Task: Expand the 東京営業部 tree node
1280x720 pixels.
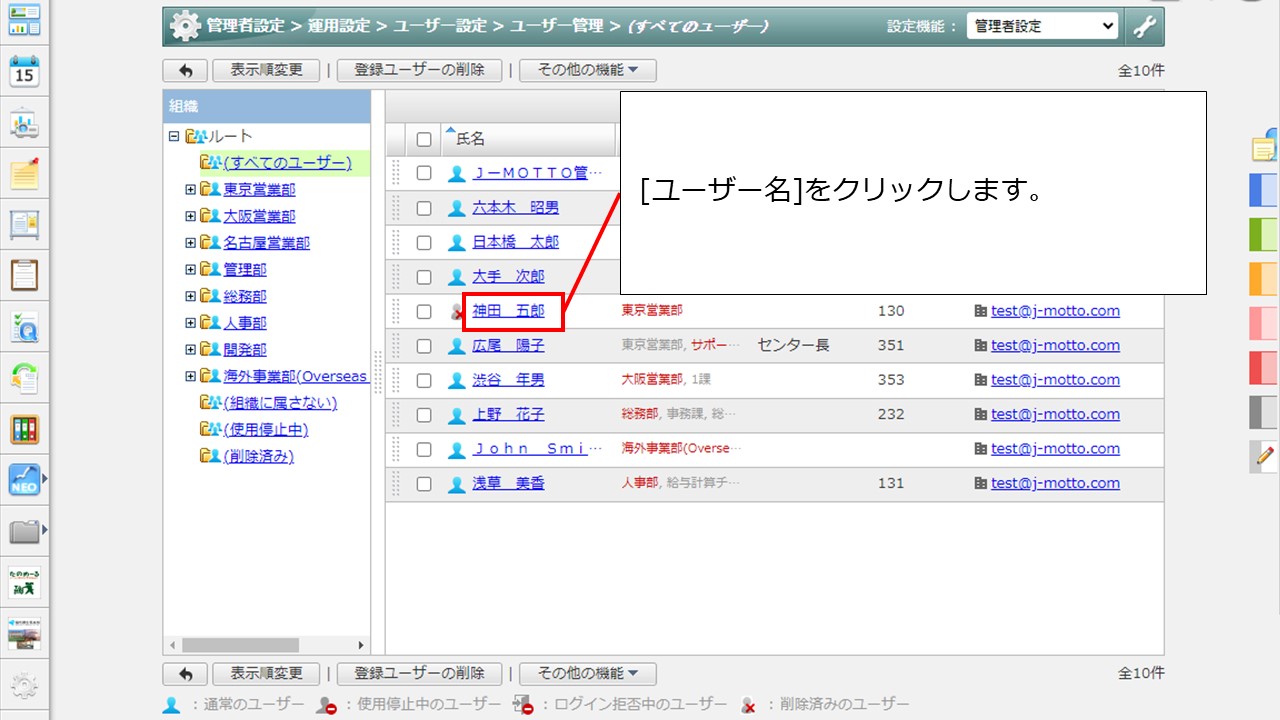Action: click(190, 189)
